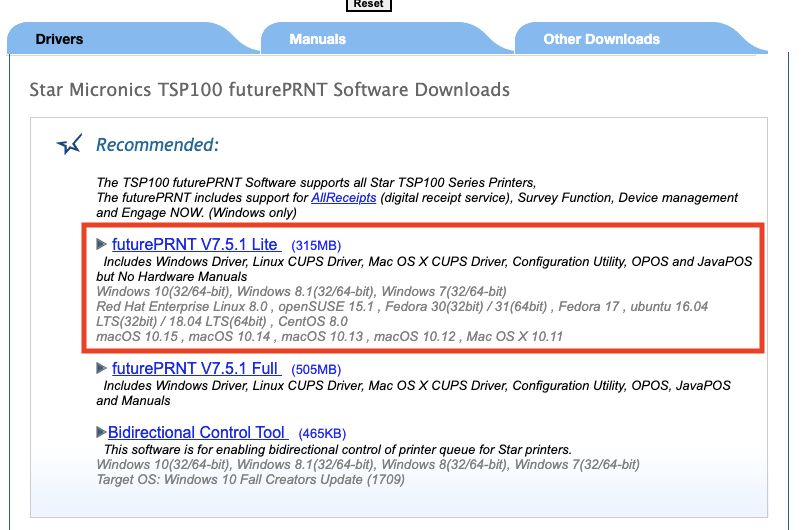Click the star icon beside Recommended
This screenshot has width=805, height=530.
click(69, 146)
